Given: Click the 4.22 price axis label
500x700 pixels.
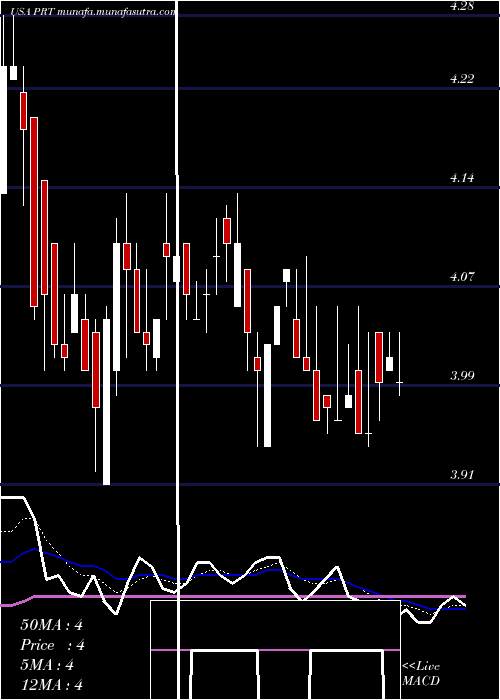Looking at the screenshot, I should coord(462,79).
